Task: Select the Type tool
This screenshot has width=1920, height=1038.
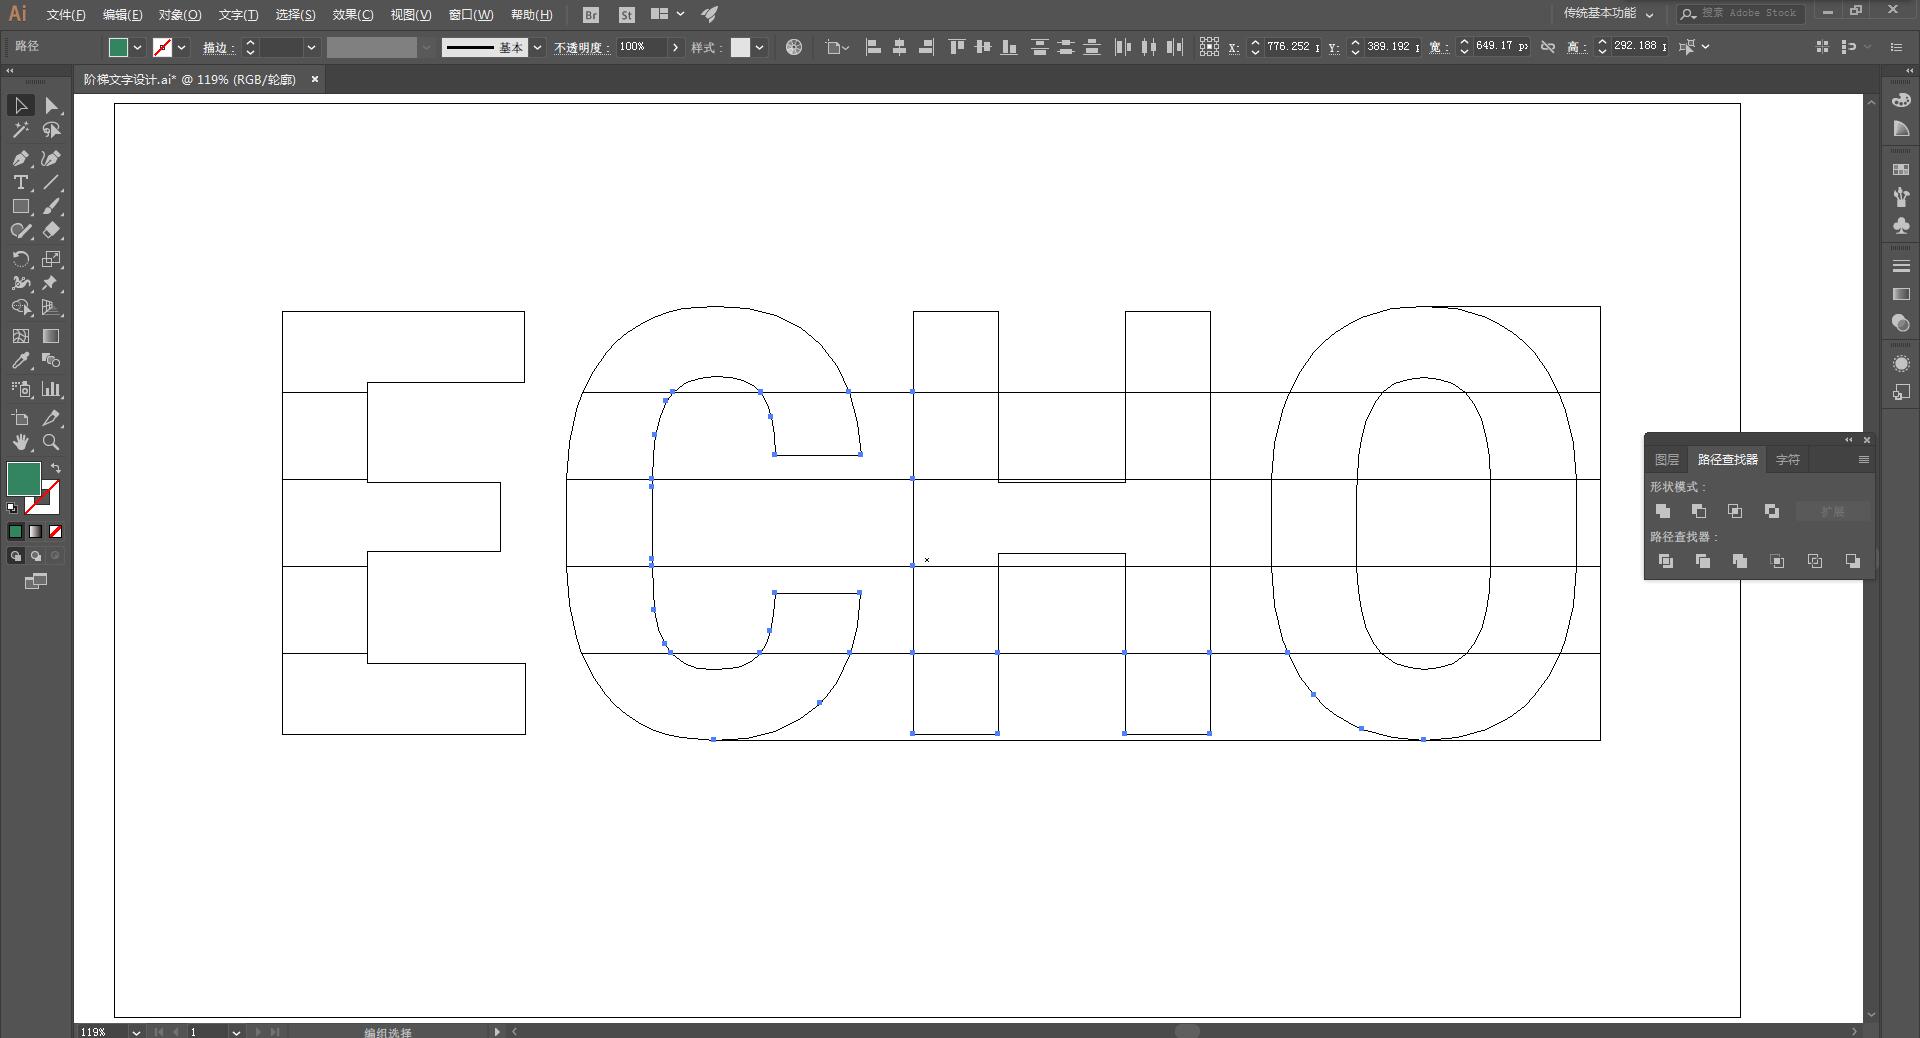Action: [20, 182]
